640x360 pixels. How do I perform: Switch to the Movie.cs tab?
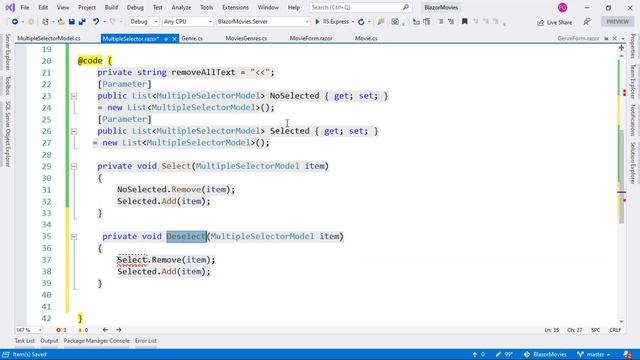(x=366, y=38)
